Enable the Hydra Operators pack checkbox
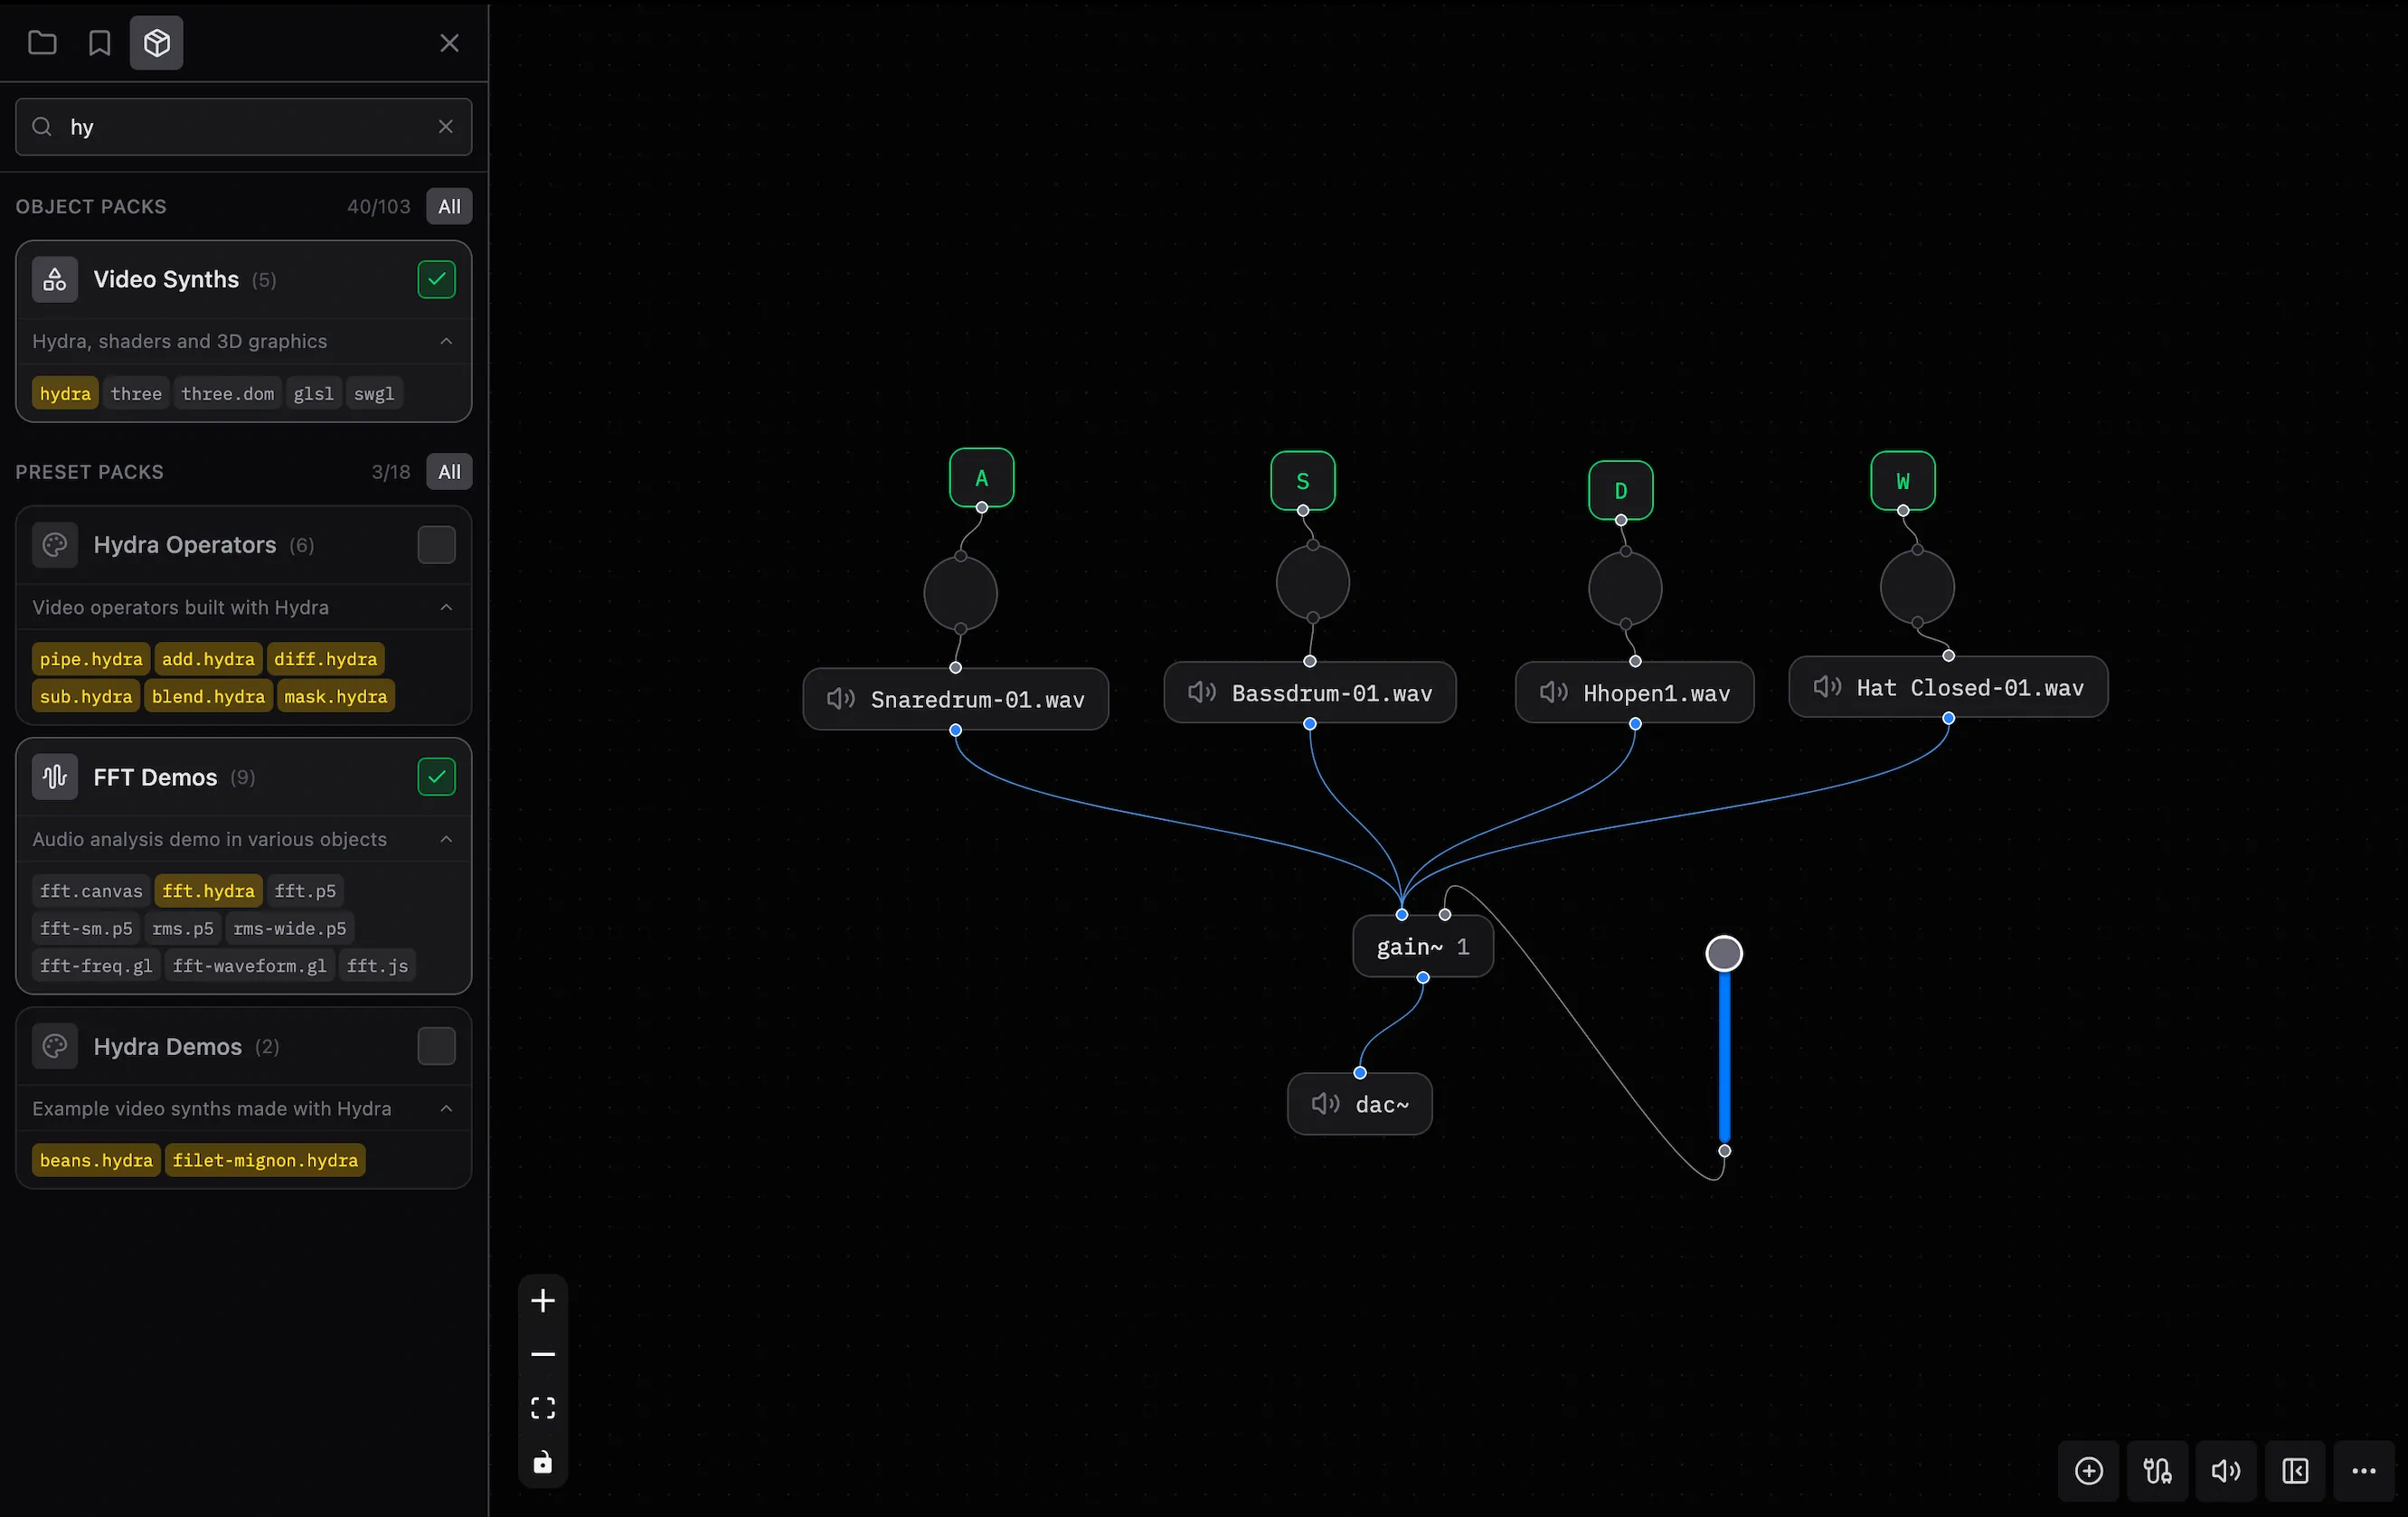 point(436,545)
